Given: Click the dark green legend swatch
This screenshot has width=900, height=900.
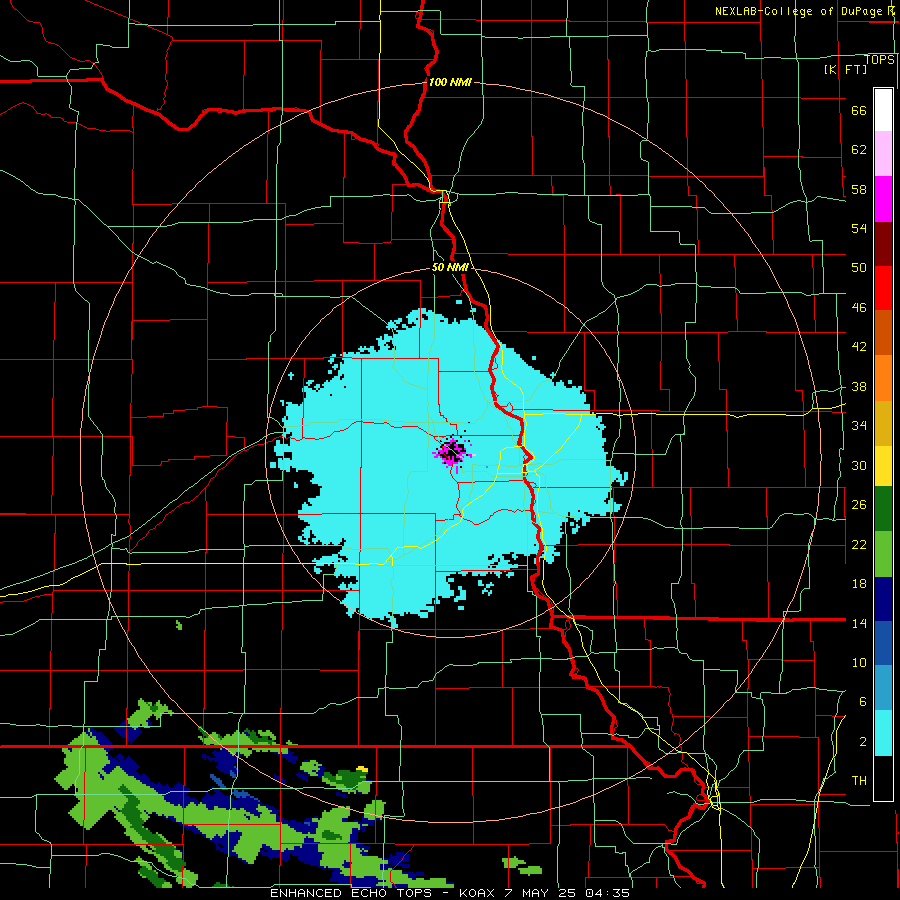Looking at the screenshot, I should (x=883, y=509).
